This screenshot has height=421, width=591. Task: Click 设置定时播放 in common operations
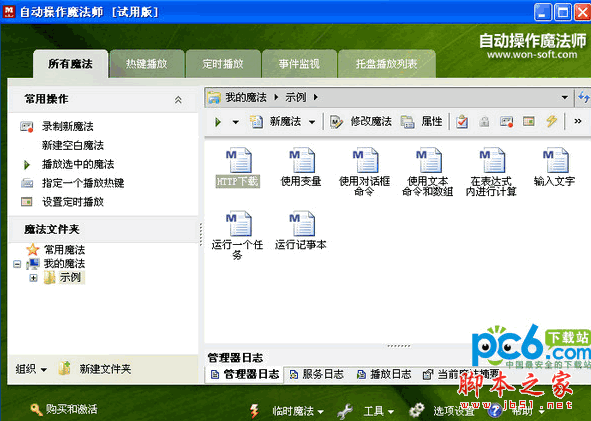[73, 202]
